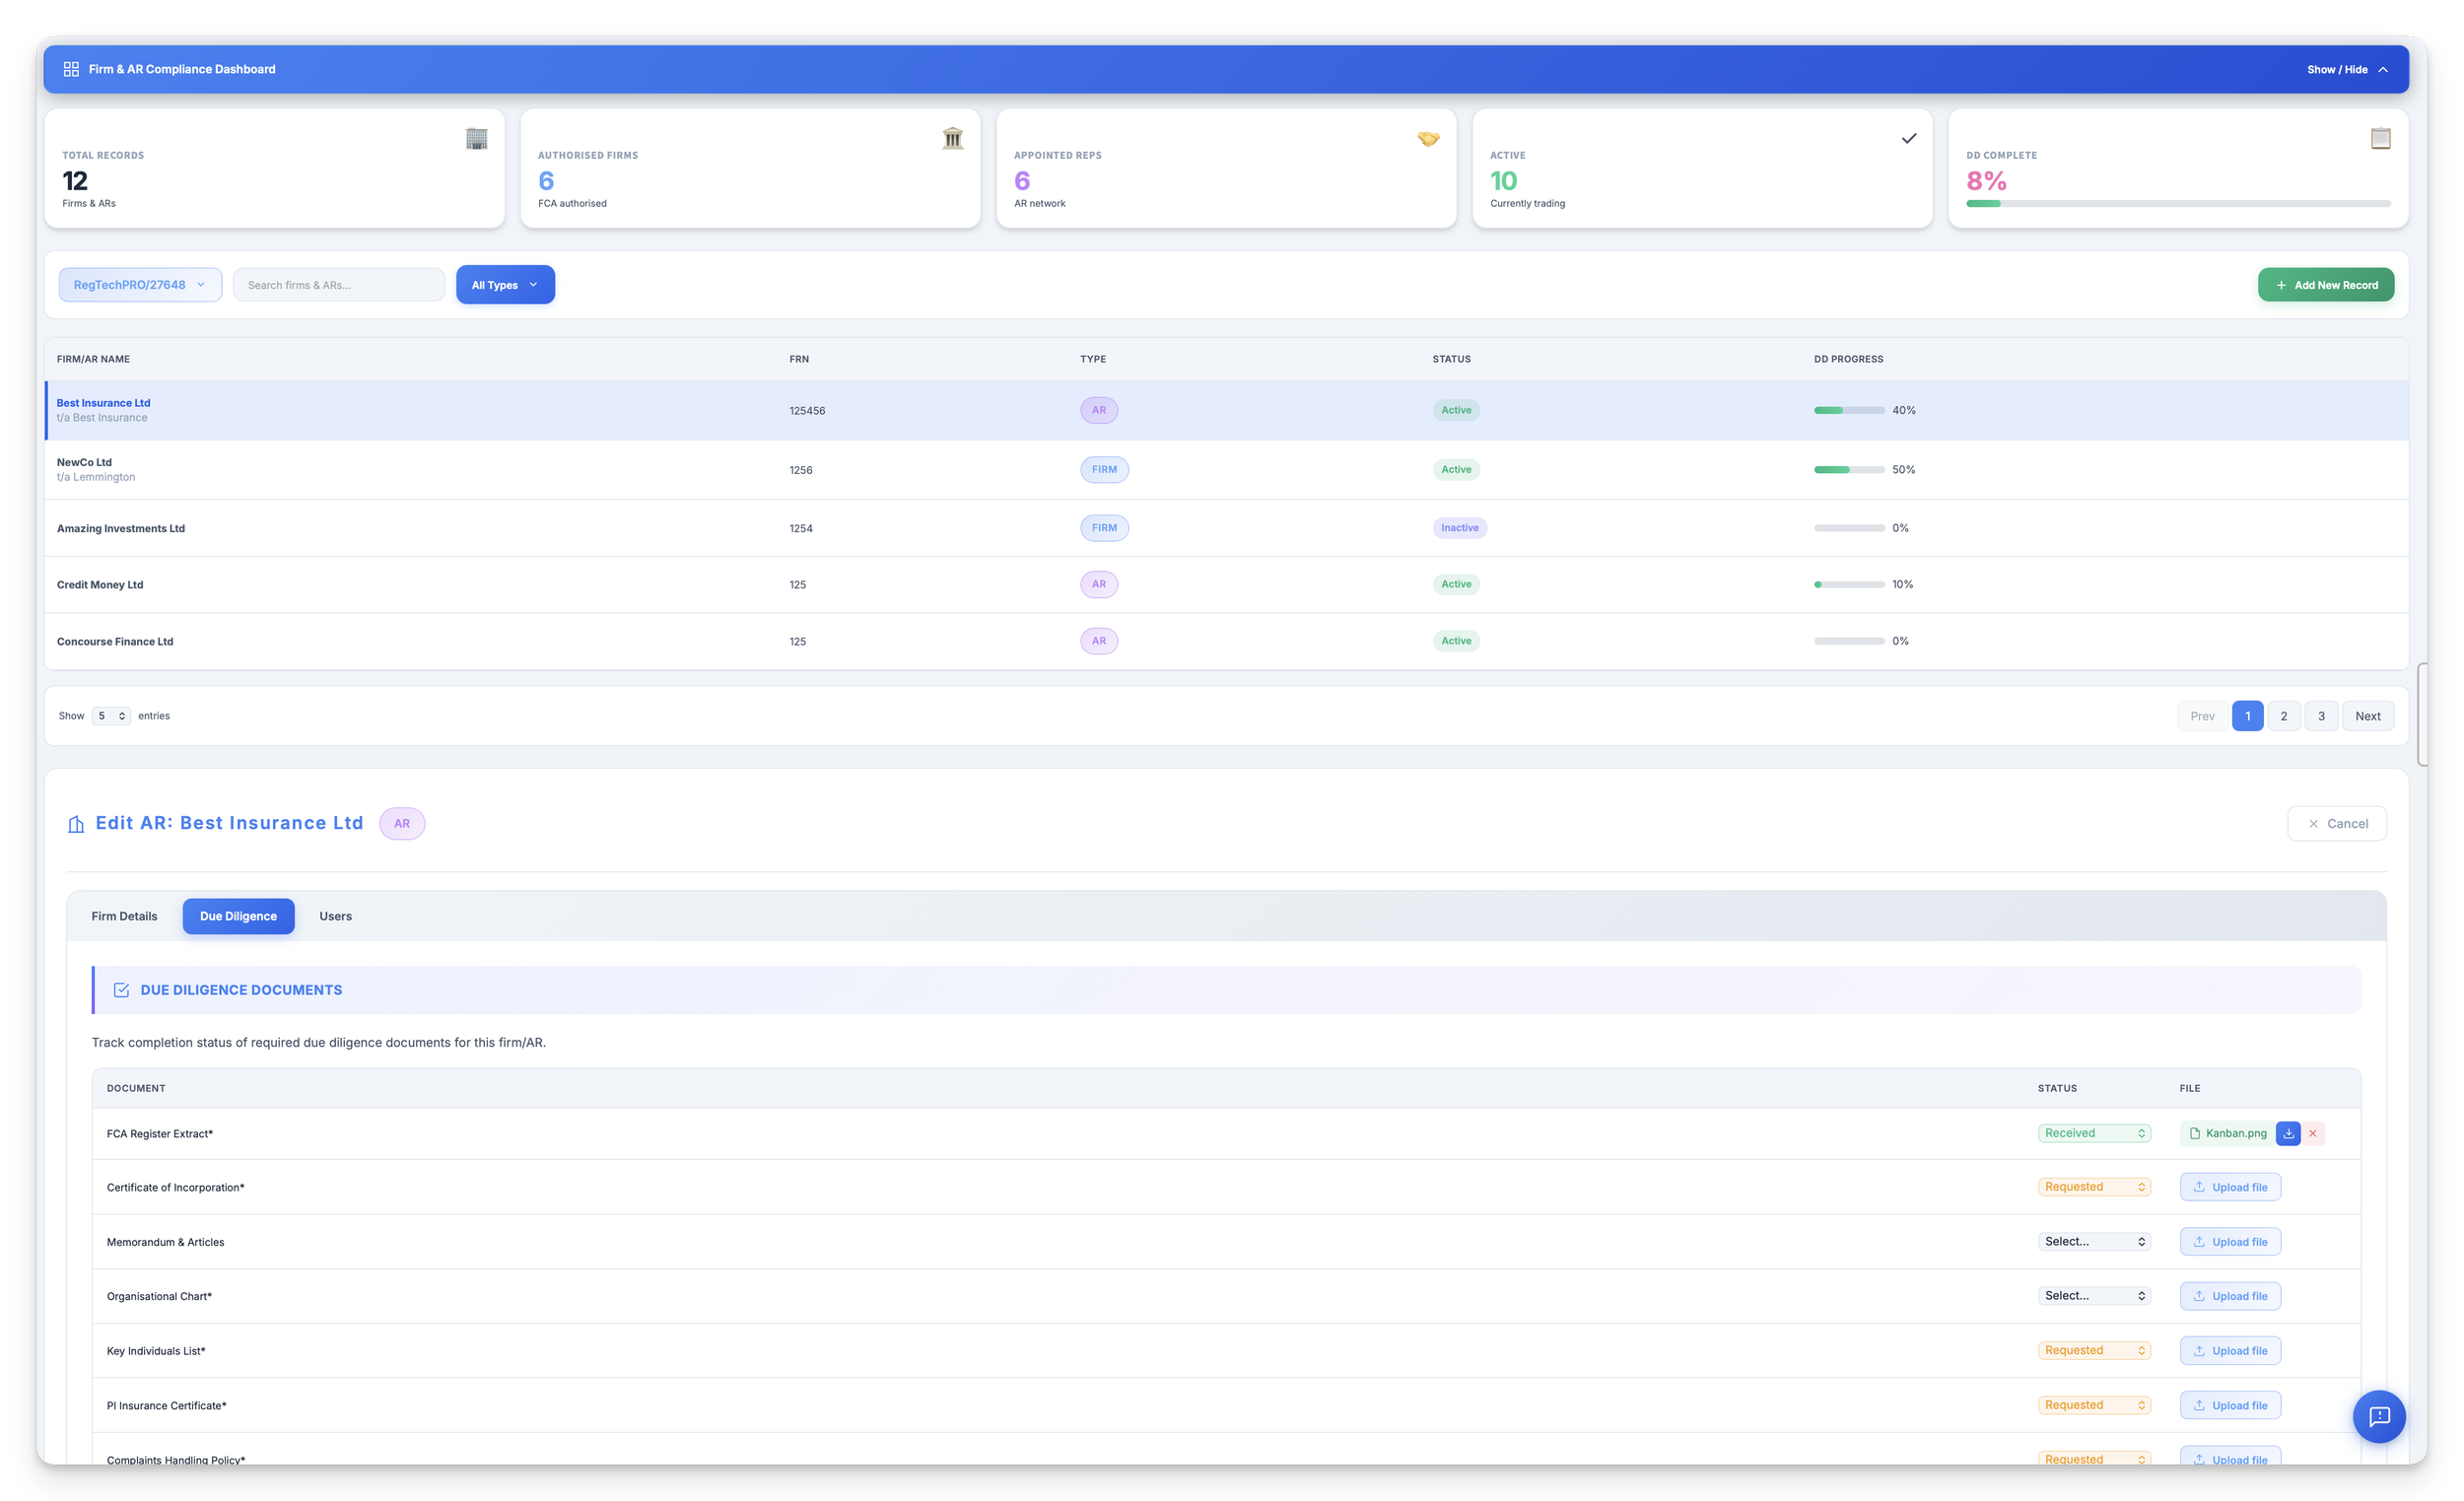Click the clipboard icon on DD Complete card
Screen dimensions: 2464x1501
pyautogui.click(x=2380, y=138)
